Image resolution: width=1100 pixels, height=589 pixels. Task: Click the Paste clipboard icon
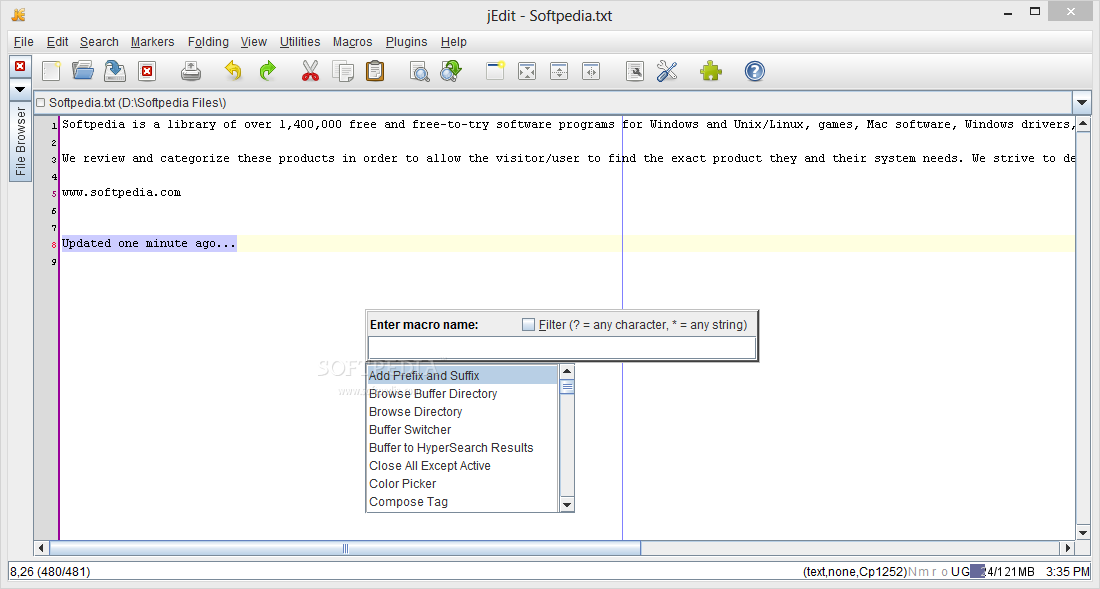(x=375, y=71)
